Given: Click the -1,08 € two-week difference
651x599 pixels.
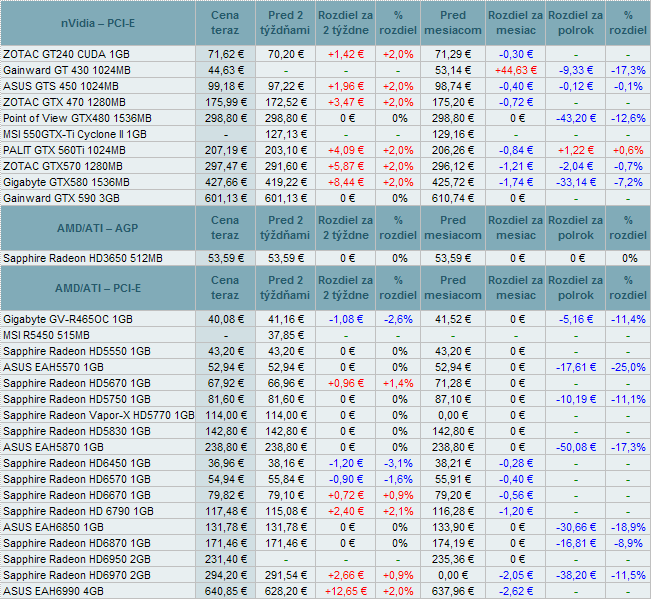Looking at the screenshot, I should tap(346, 319).
